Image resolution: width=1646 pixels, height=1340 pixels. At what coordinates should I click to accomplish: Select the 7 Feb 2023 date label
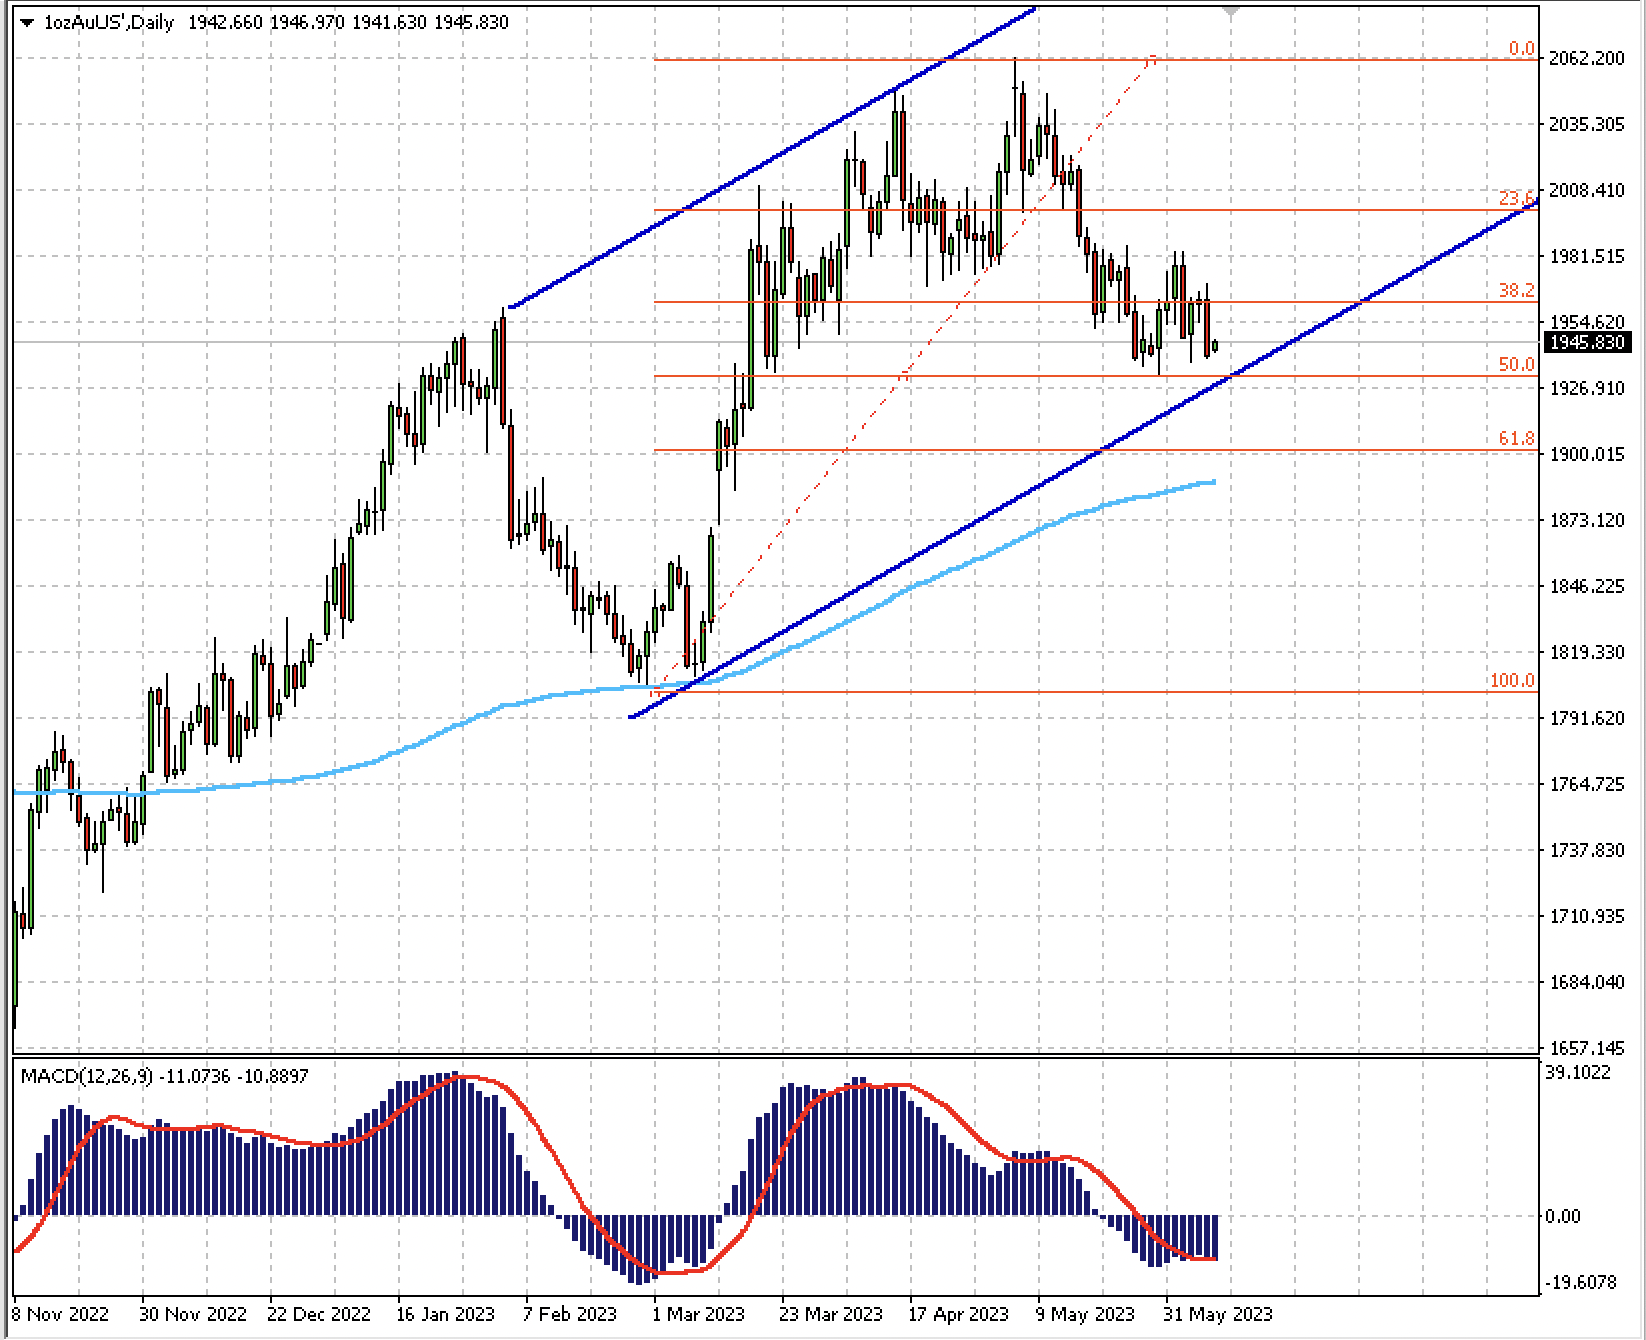pos(570,1314)
